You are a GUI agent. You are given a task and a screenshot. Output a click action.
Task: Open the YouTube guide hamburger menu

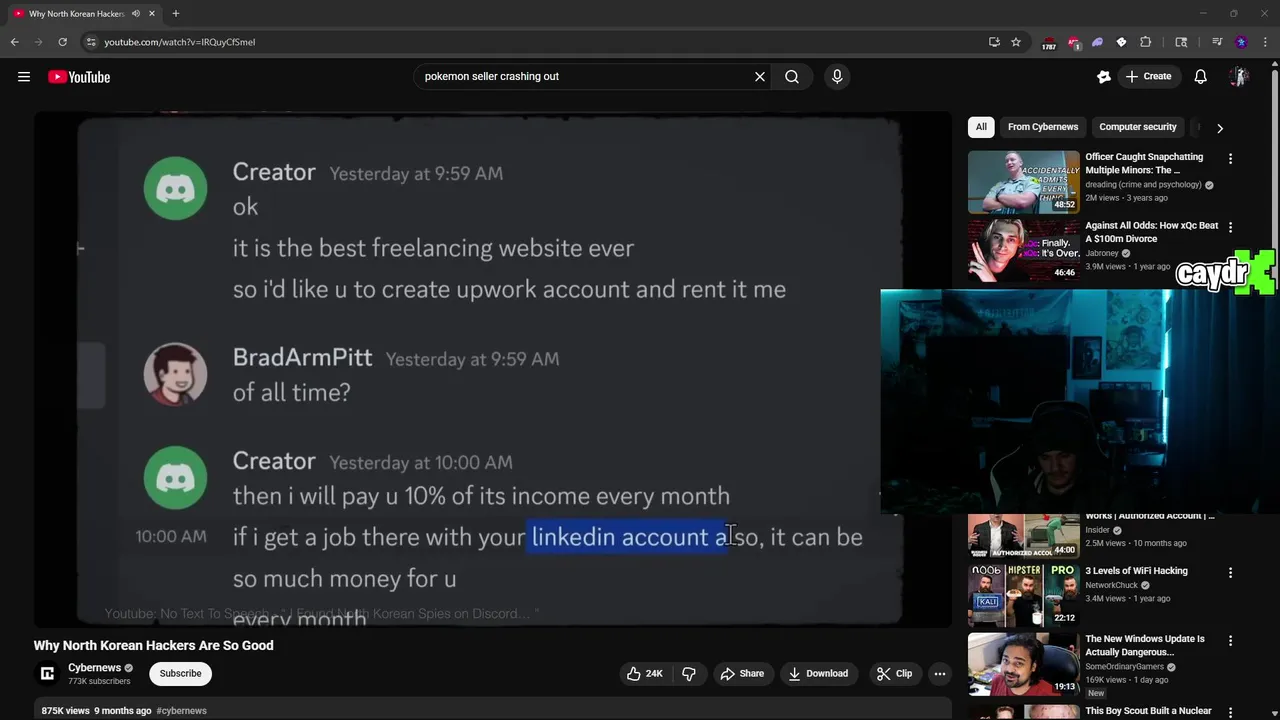pos(24,77)
